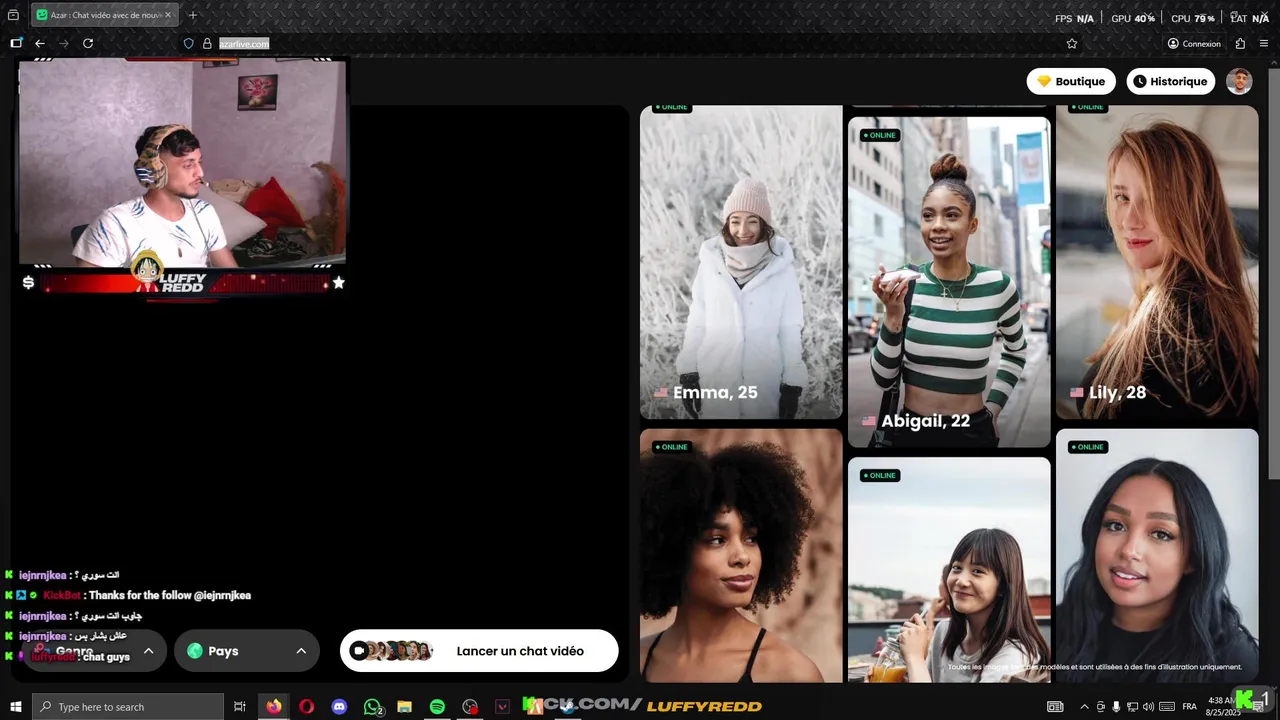Open Task View on the taskbar

tap(240, 707)
